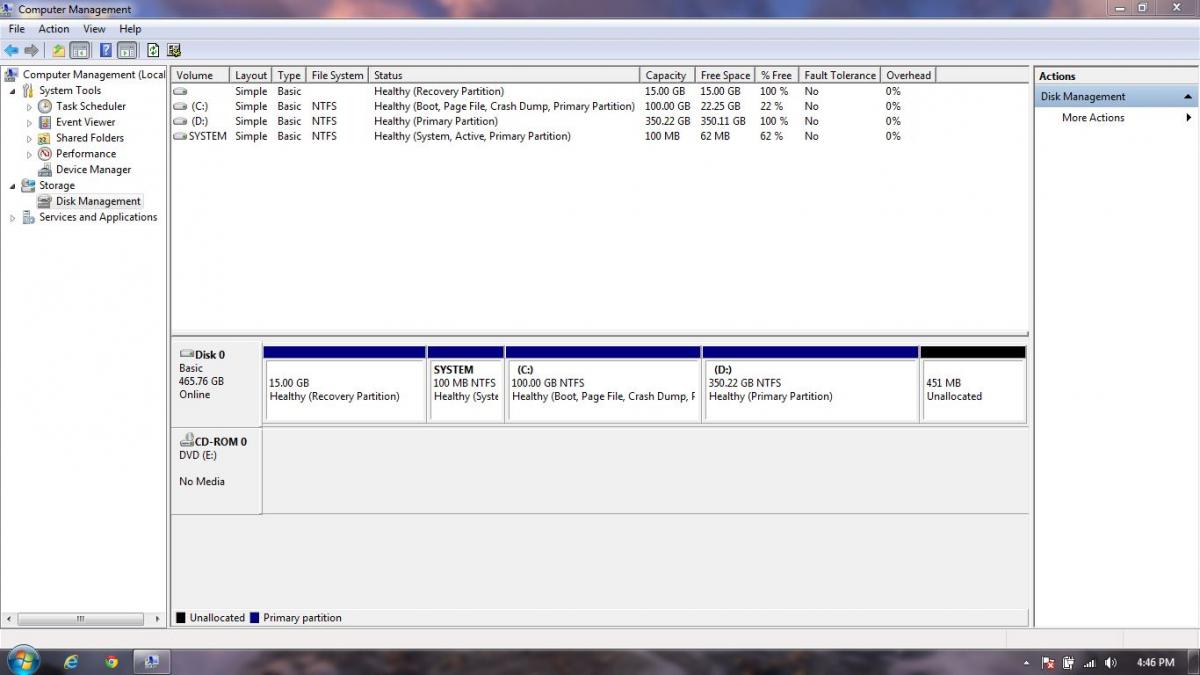The height and width of the screenshot is (675, 1200).
Task: Click the Back arrow toolbar icon
Action: [12, 50]
